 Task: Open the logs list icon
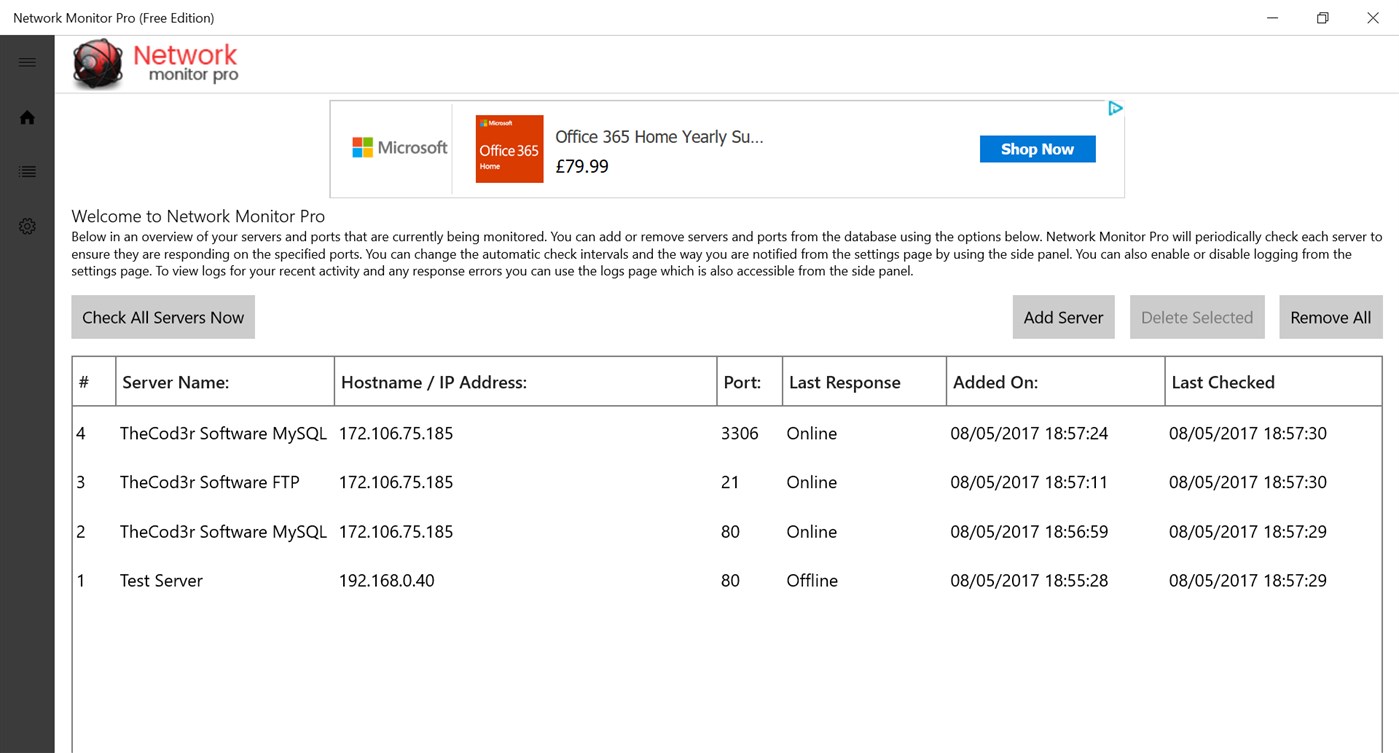[27, 172]
